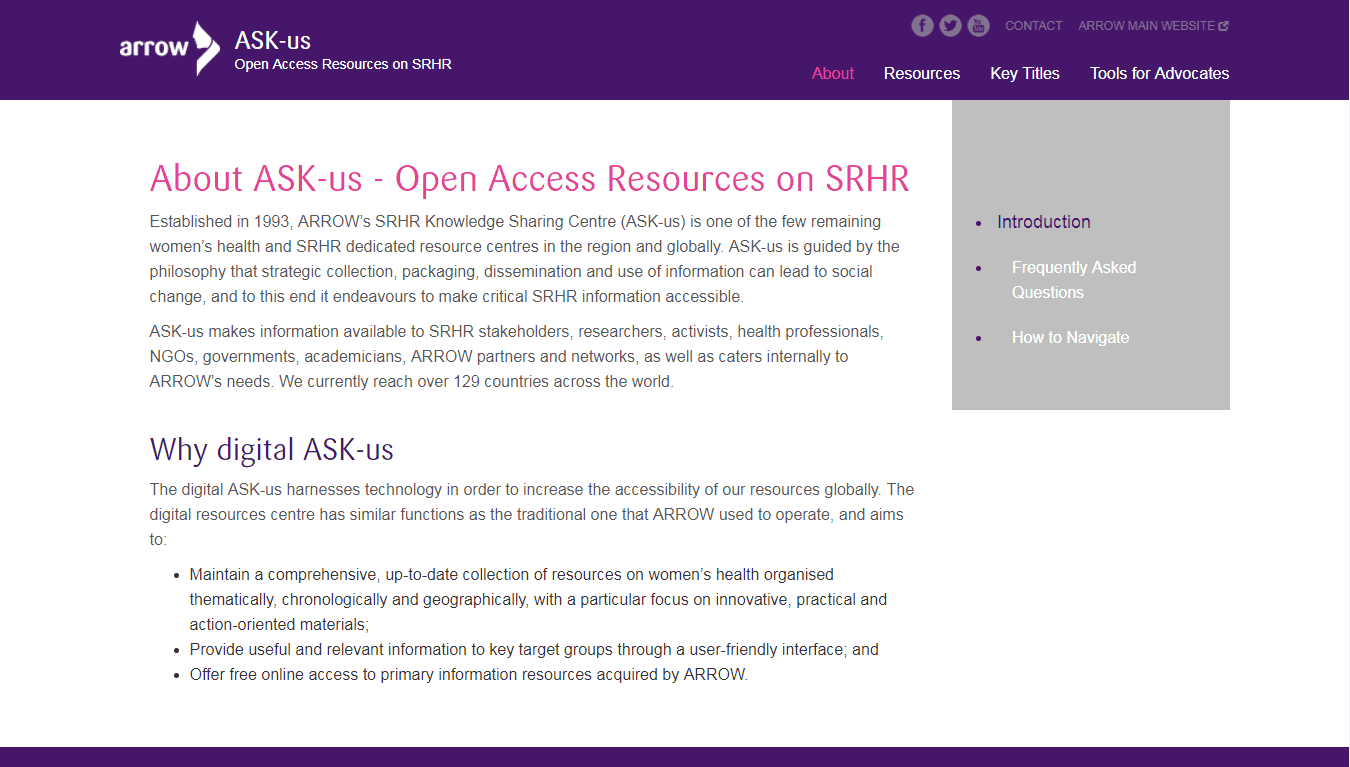The image size is (1350, 767).
Task: Click the Offer free online access bullet
Action: 468,674
